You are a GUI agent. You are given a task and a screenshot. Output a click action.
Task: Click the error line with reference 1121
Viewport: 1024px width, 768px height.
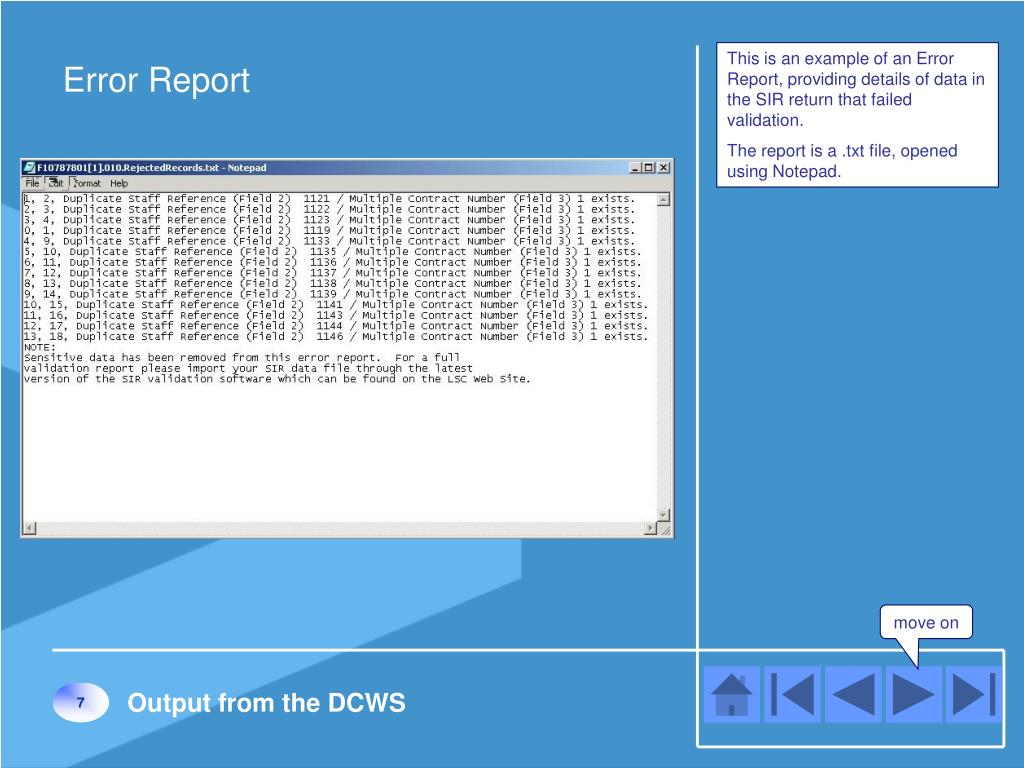click(329, 199)
